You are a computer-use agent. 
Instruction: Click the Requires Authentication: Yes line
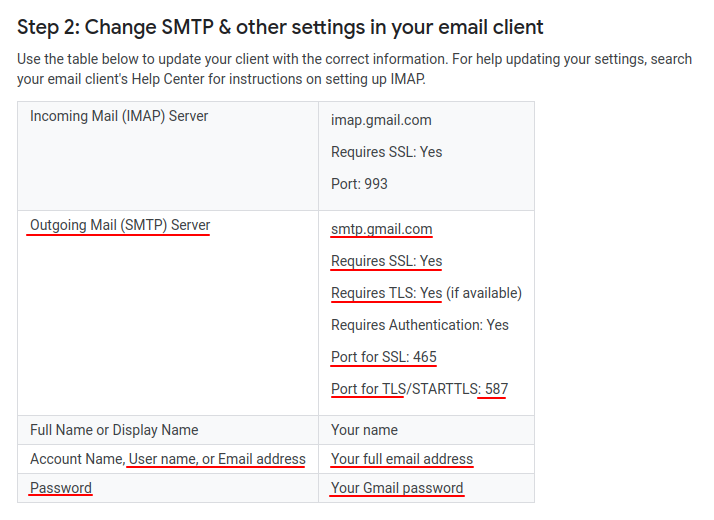(x=420, y=325)
